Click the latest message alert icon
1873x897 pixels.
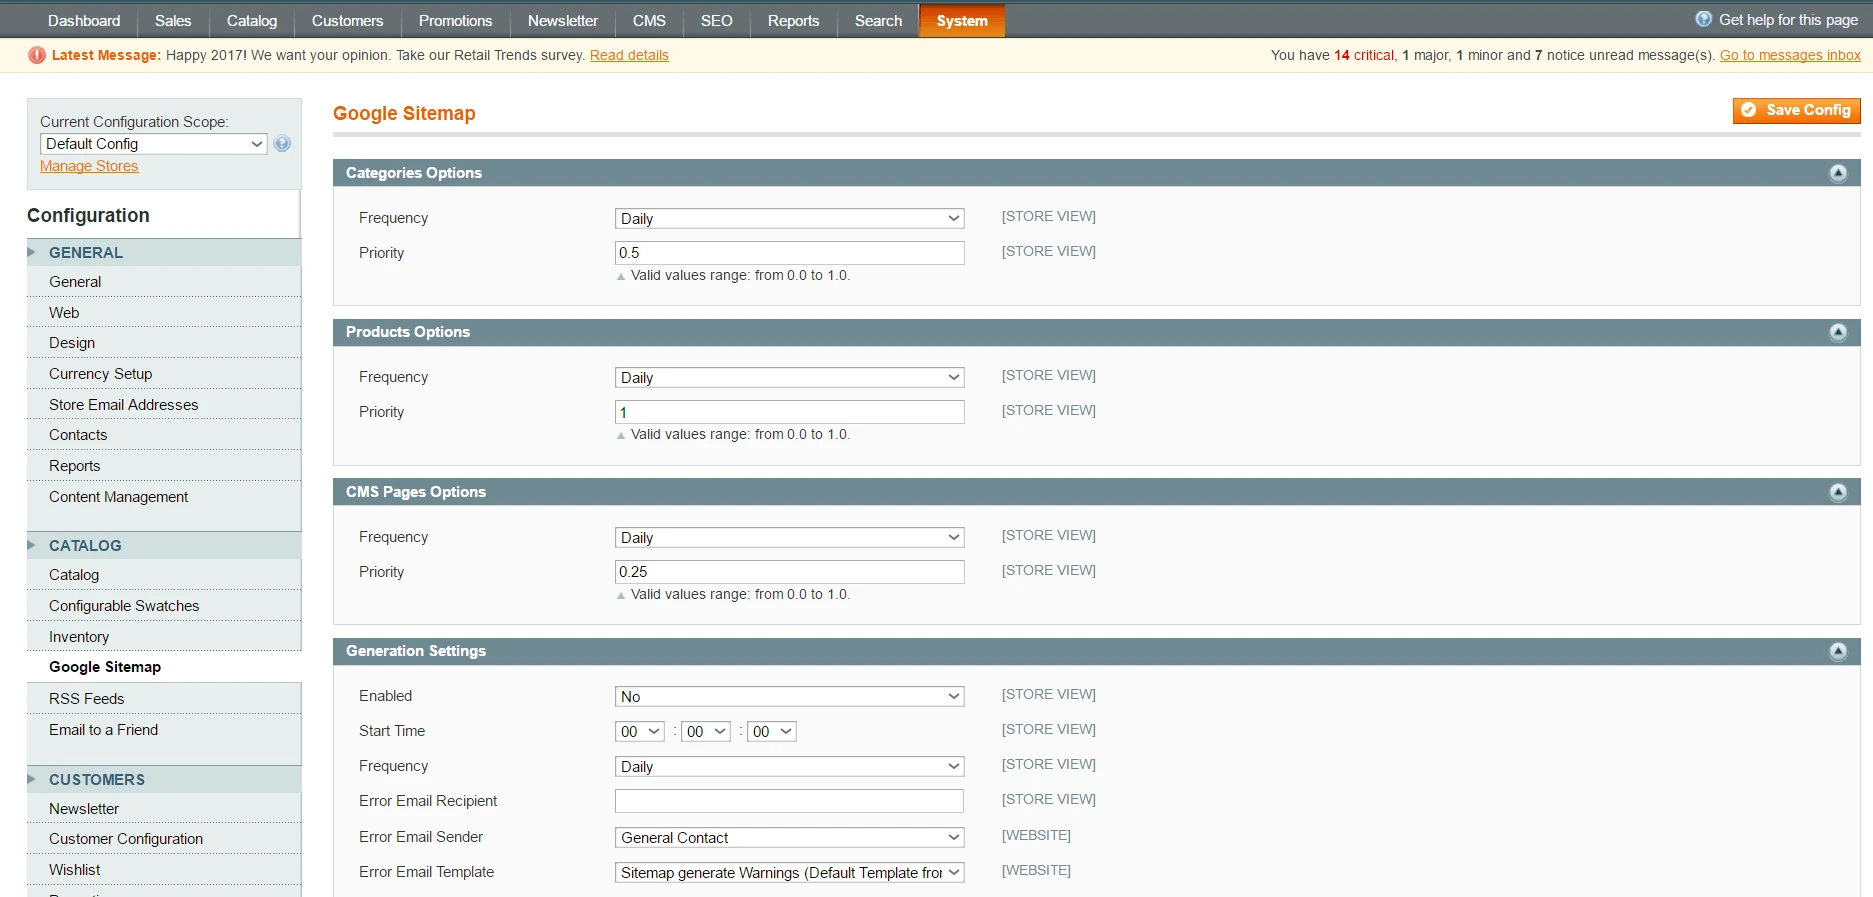coord(37,55)
